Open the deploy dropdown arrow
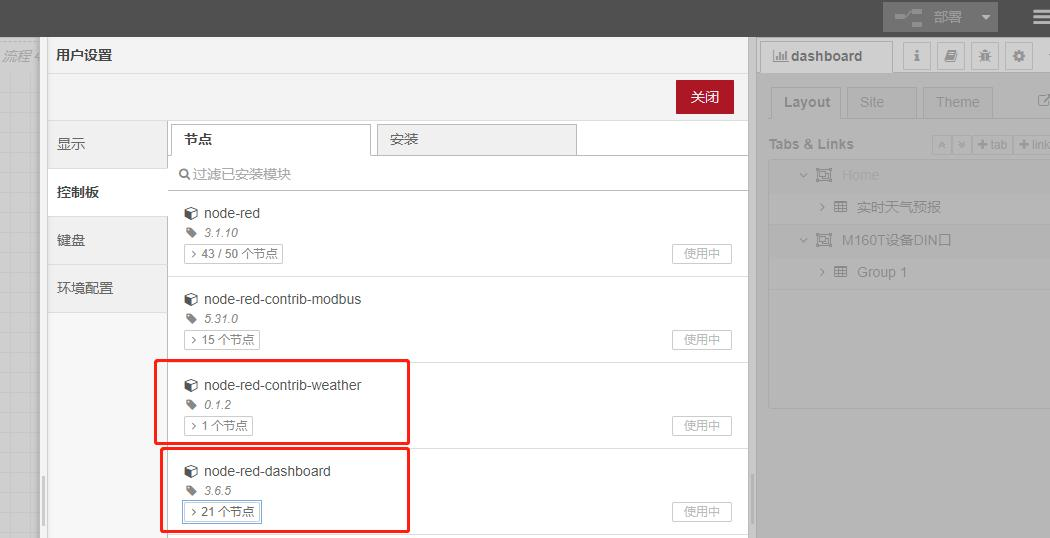This screenshot has width=1050, height=538. [x=986, y=17]
